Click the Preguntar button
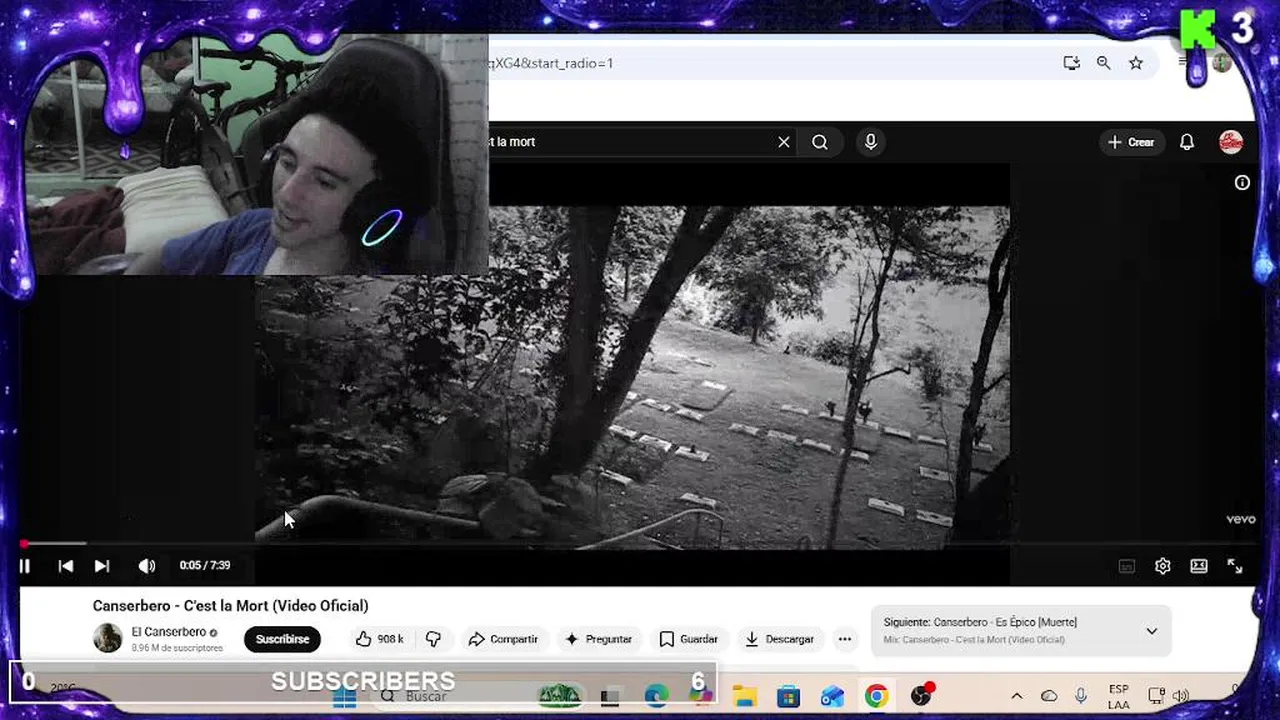The image size is (1280, 720). (598, 639)
